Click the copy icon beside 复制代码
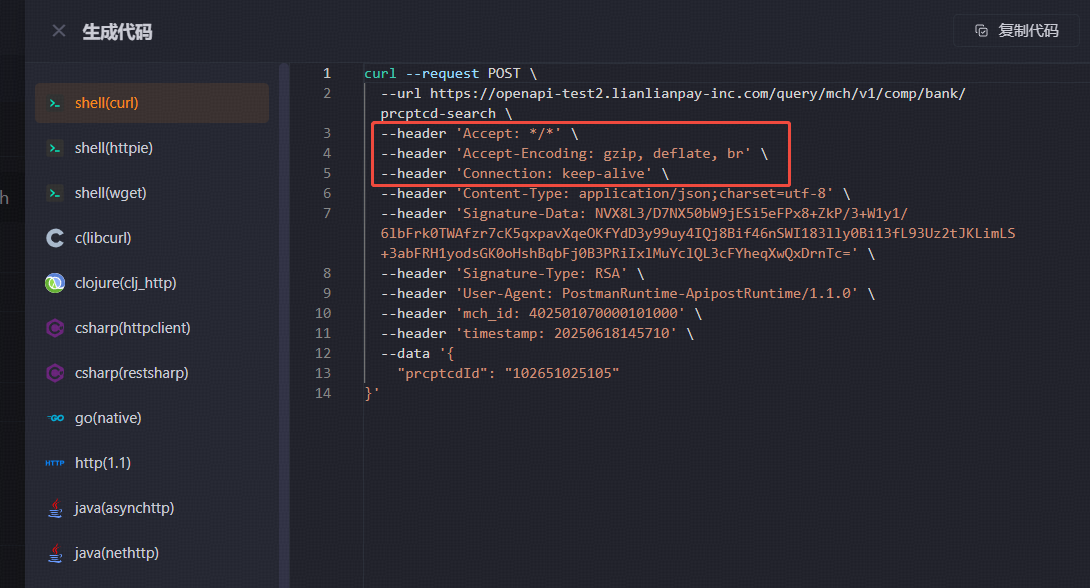Viewport: 1090px width, 588px height. click(x=981, y=31)
